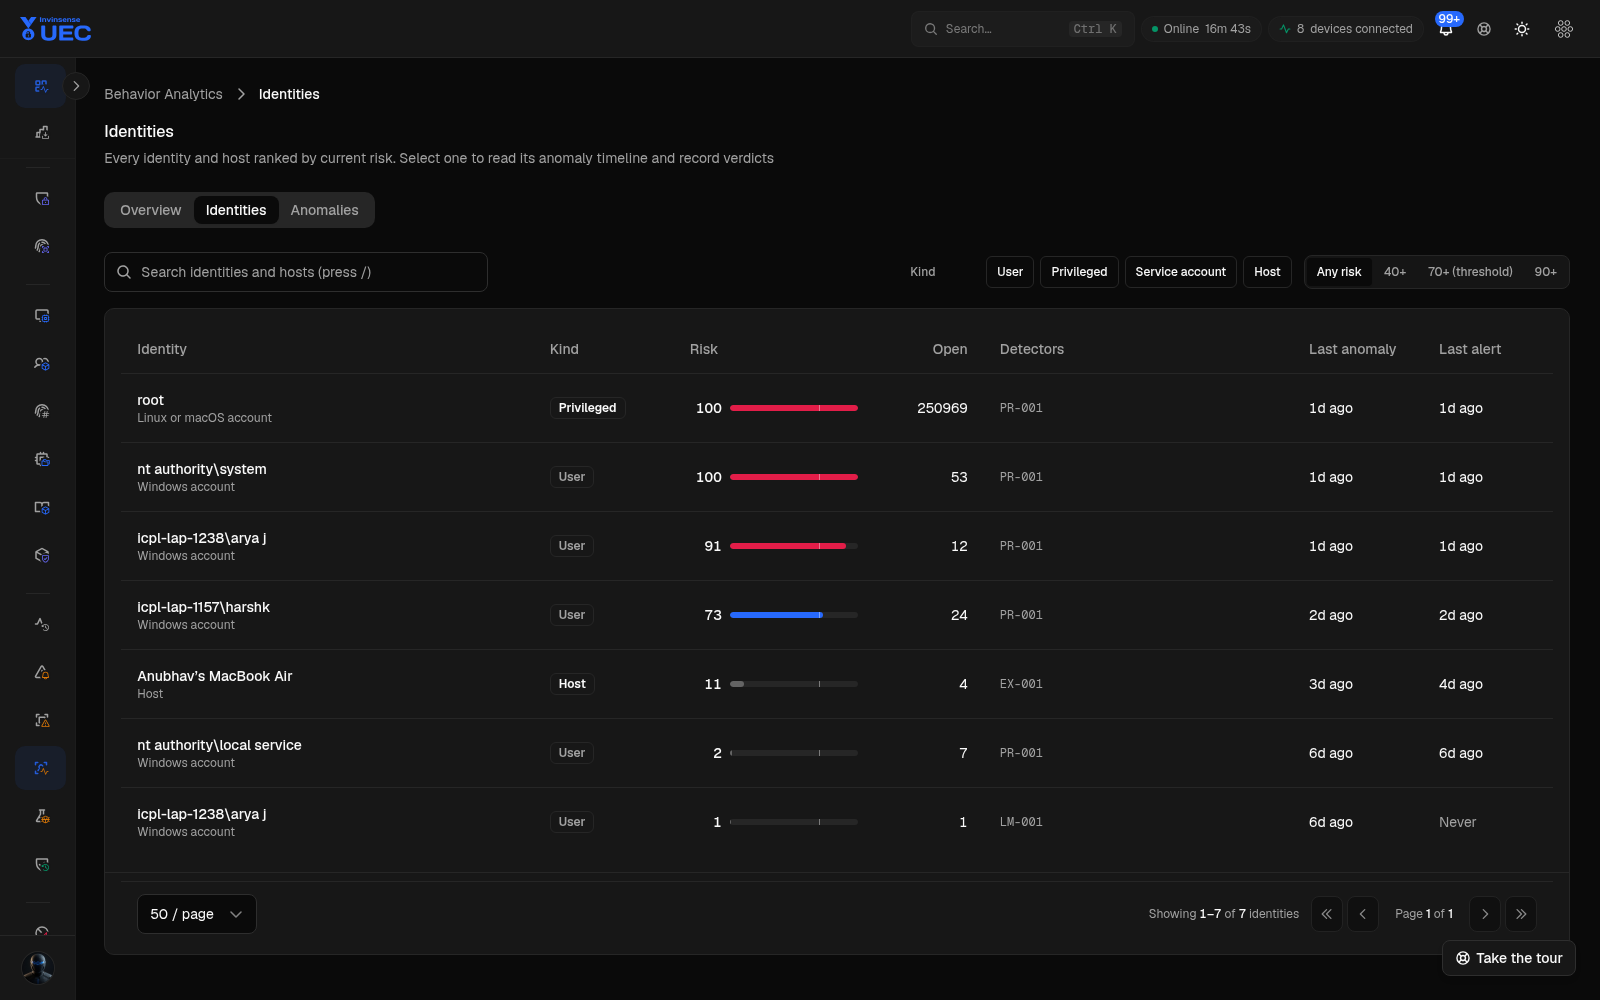Click the UEC logo
Screen dimensions: 1600x1000
[56, 29]
